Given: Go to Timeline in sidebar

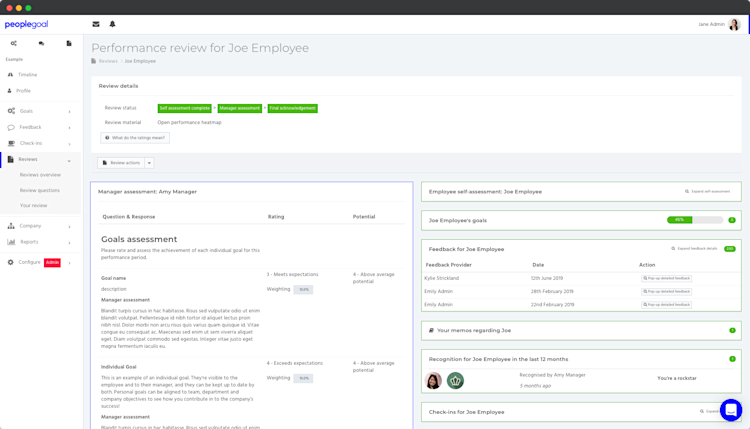Looking at the screenshot, I should [x=27, y=75].
